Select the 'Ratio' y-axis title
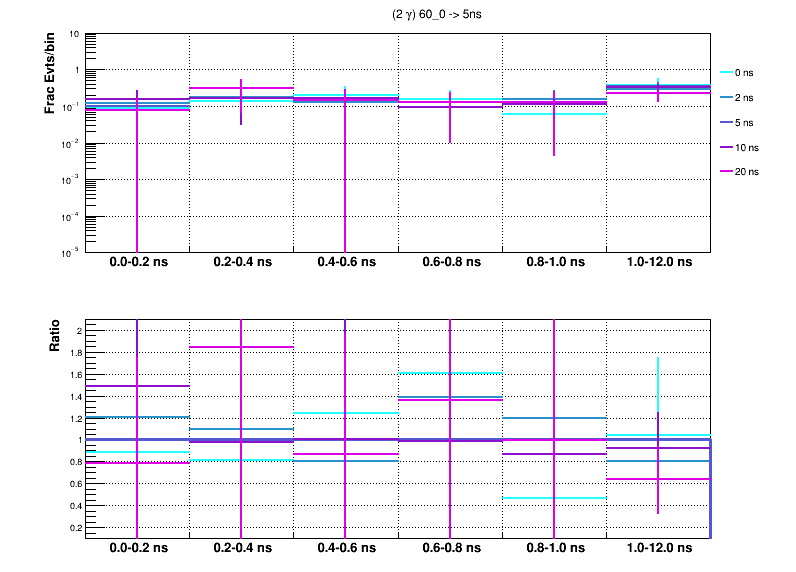Screen dimensions: 796x572 (x=56, y=337)
